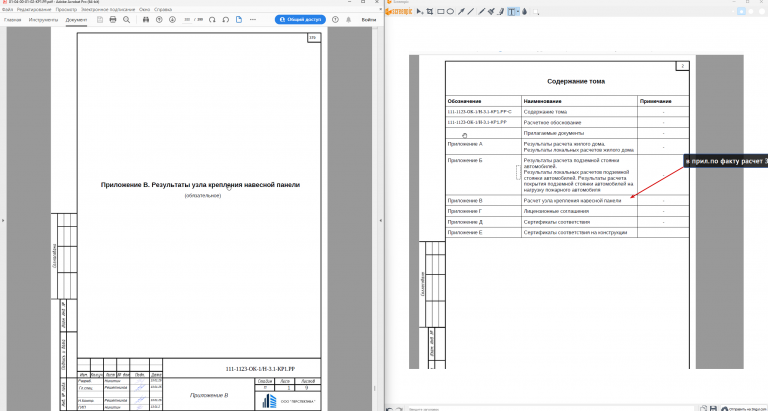Click the Общий доступ share button
Viewport: 768px width, 411px height.
click(x=300, y=20)
